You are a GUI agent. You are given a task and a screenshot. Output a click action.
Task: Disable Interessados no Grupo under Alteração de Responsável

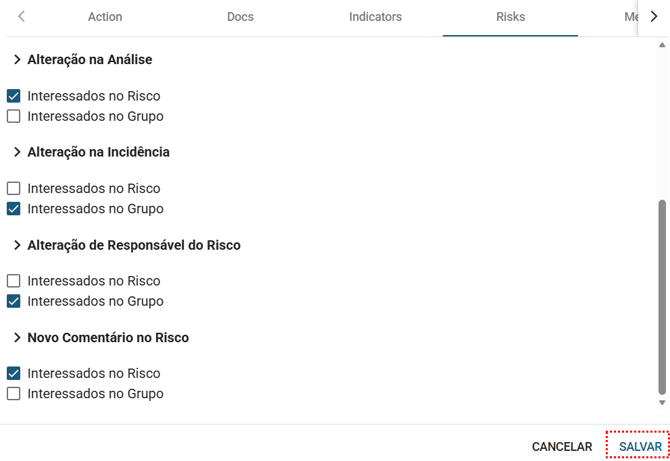14,301
